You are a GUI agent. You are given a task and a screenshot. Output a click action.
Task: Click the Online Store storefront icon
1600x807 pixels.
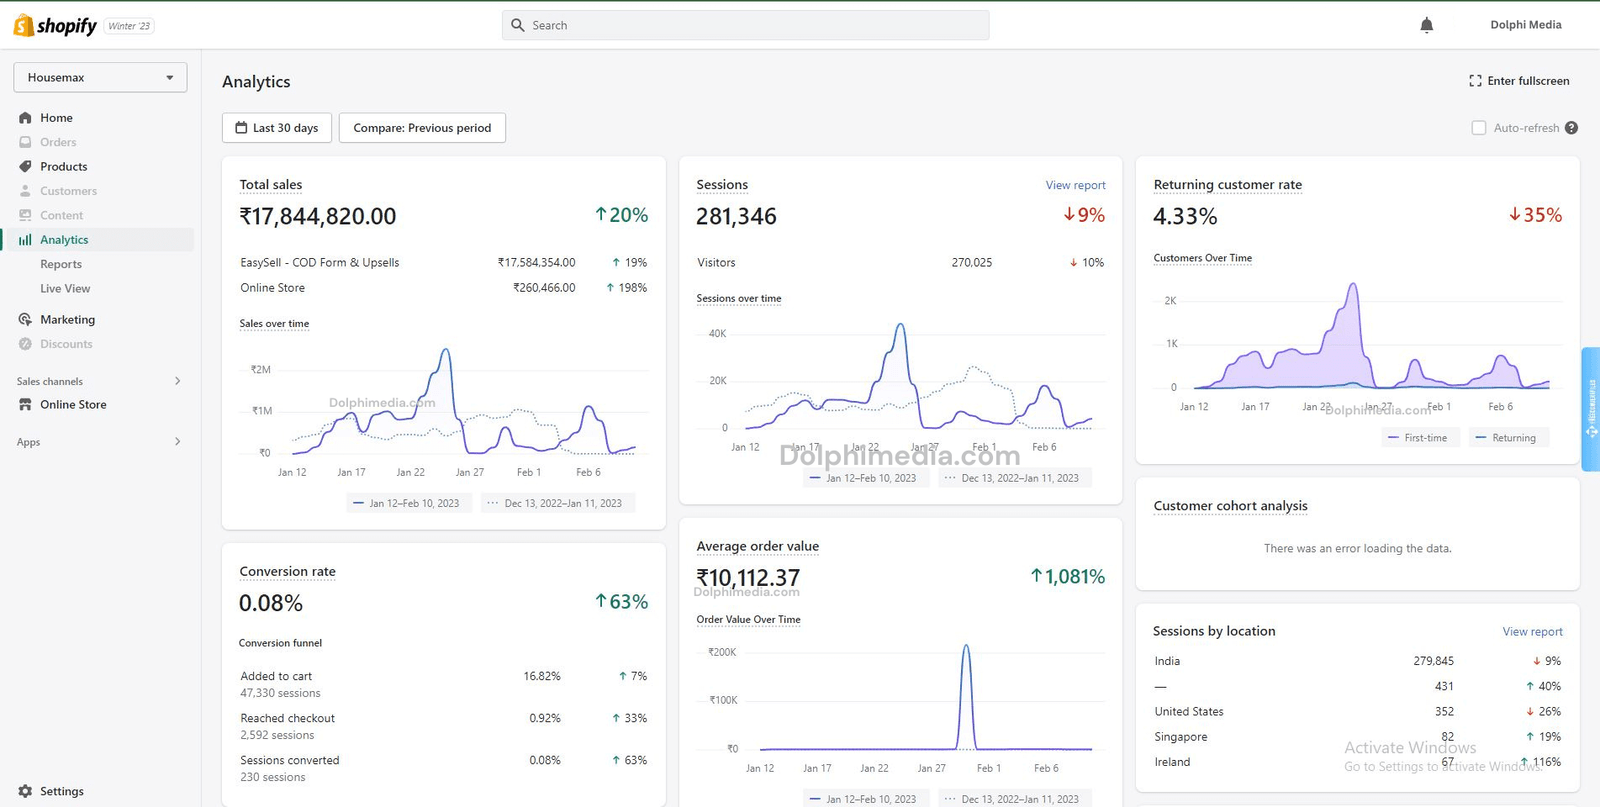tap(25, 405)
